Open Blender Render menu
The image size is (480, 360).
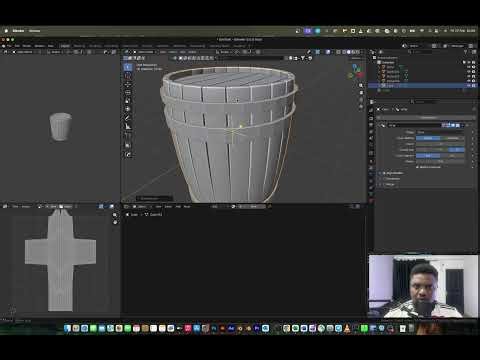point(27,46)
